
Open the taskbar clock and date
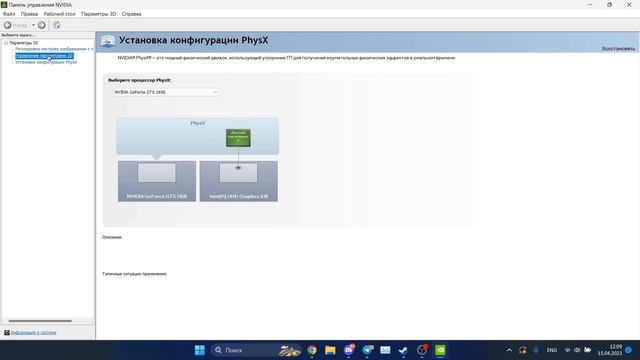[x=610, y=350]
